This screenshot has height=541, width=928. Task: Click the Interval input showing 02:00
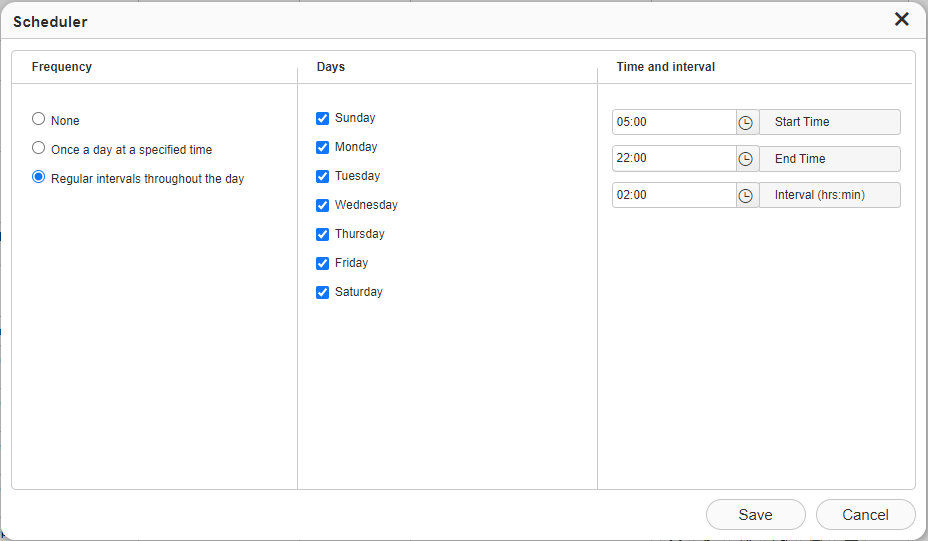click(x=674, y=195)
